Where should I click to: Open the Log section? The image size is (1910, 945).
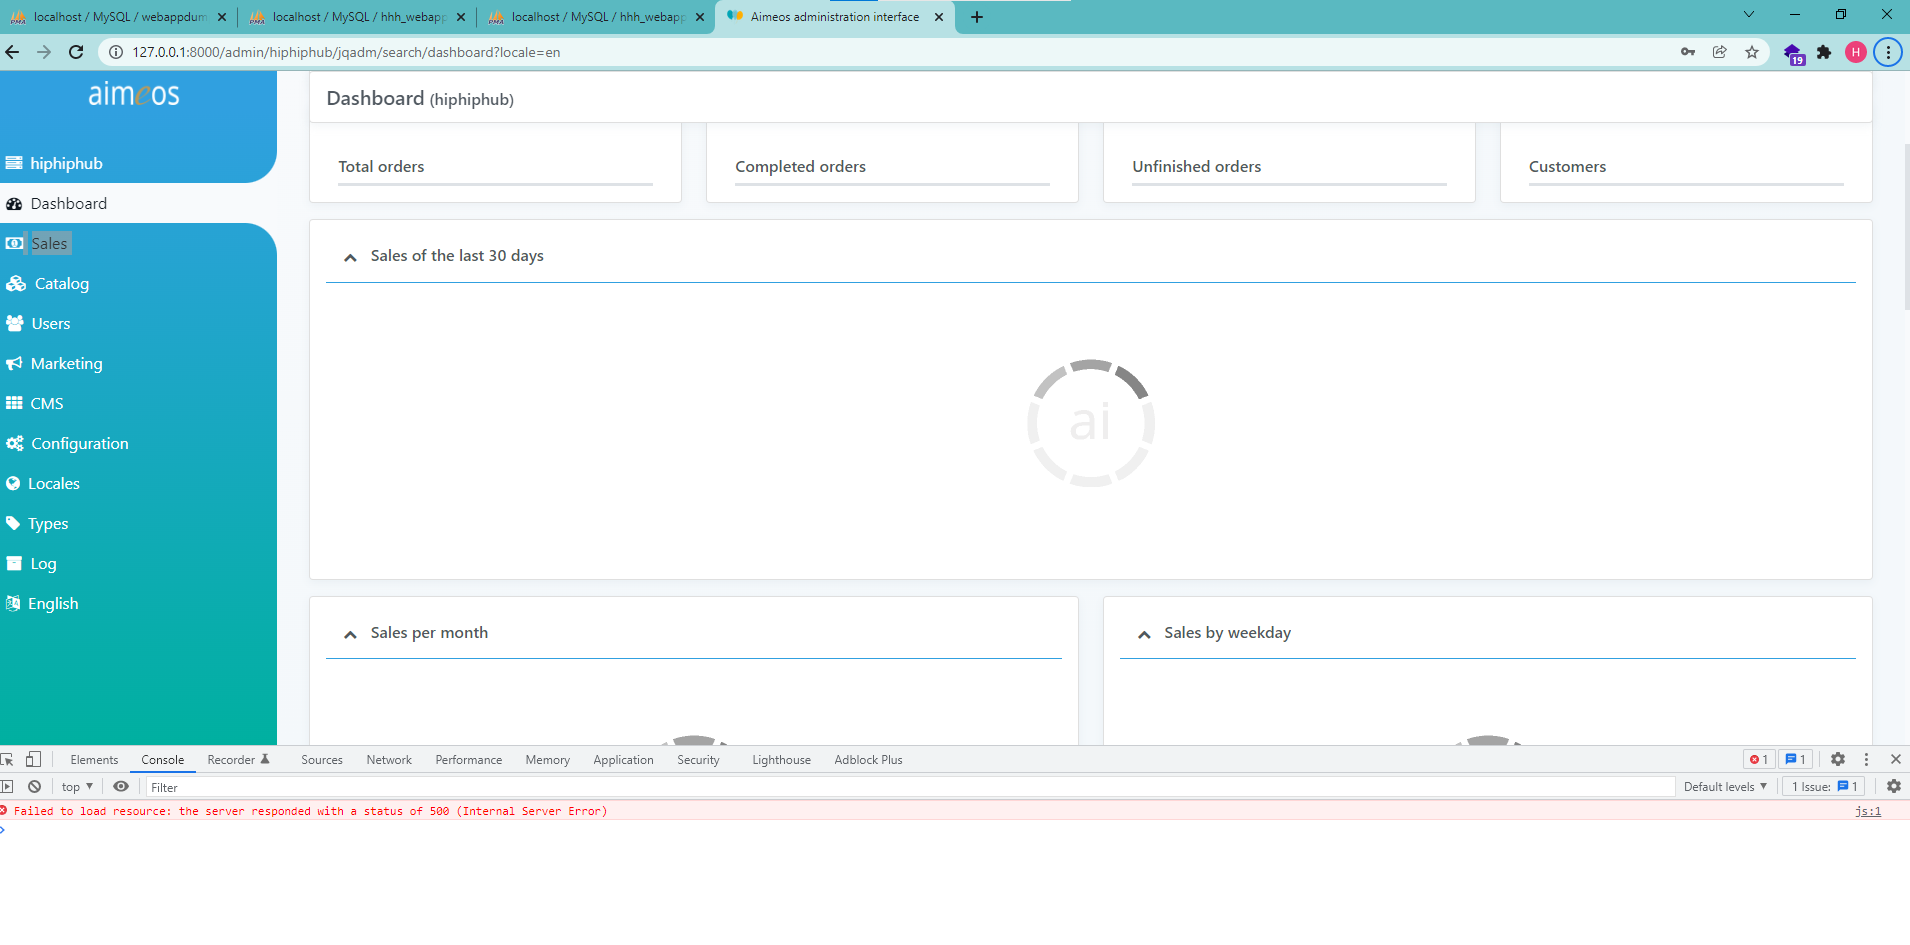pos(41,563)
